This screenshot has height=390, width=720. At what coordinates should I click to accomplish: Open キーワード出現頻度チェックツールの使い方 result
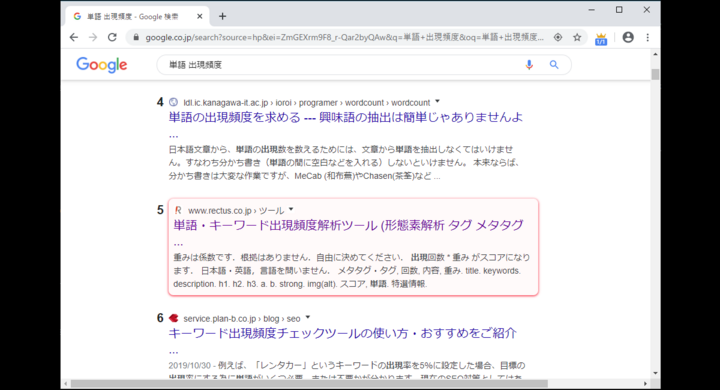click(343, 333)
